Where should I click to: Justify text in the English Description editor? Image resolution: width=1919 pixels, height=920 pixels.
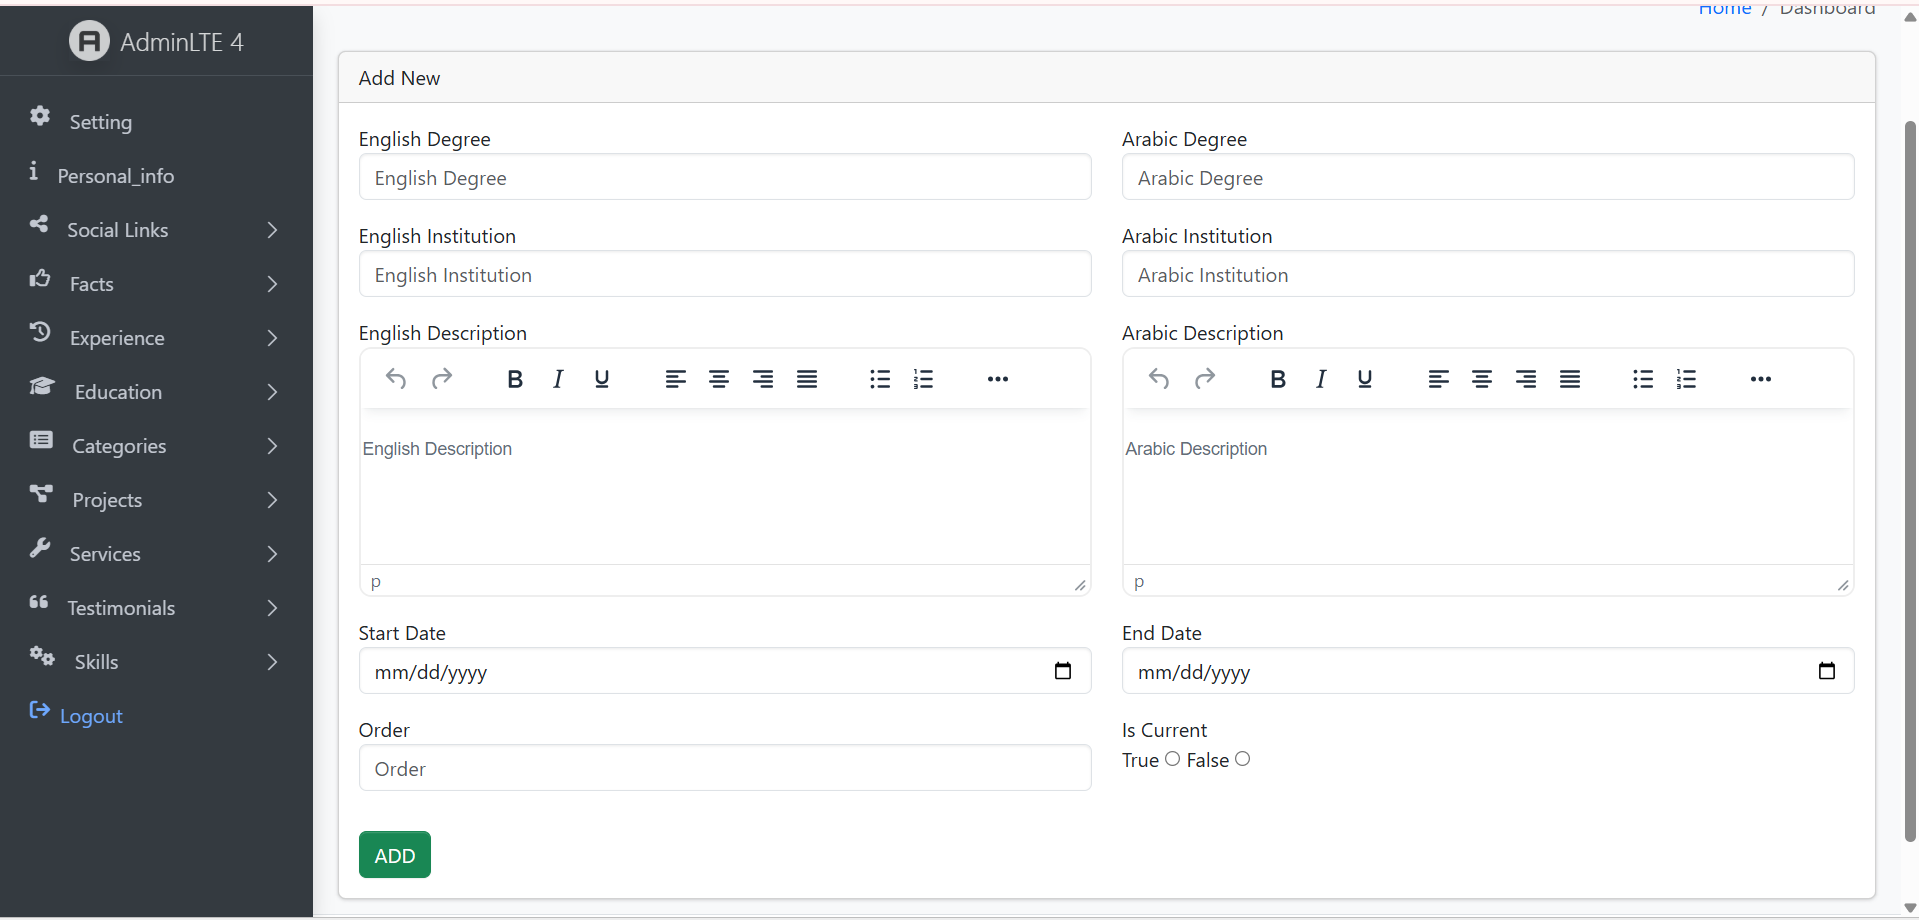coord(807,379)
